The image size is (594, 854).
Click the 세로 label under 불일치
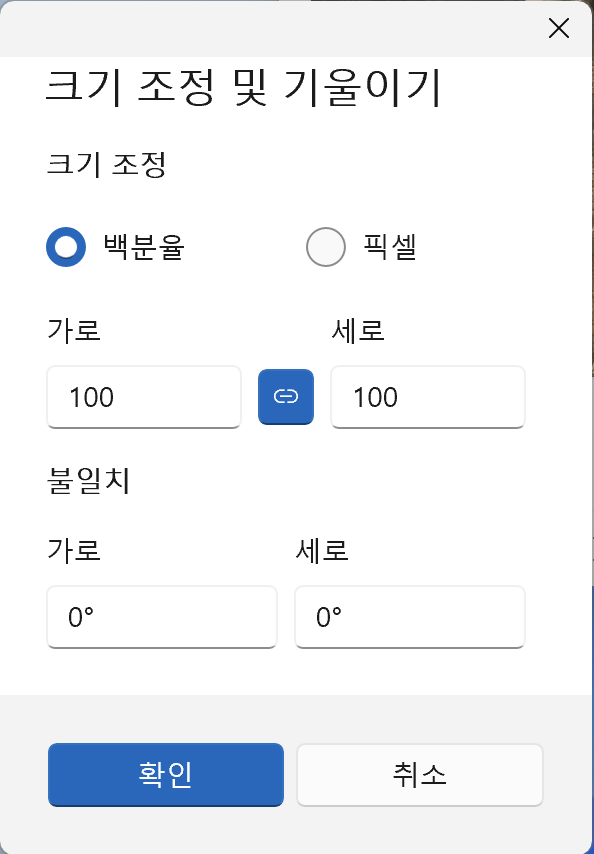click(x=322, y=550)
